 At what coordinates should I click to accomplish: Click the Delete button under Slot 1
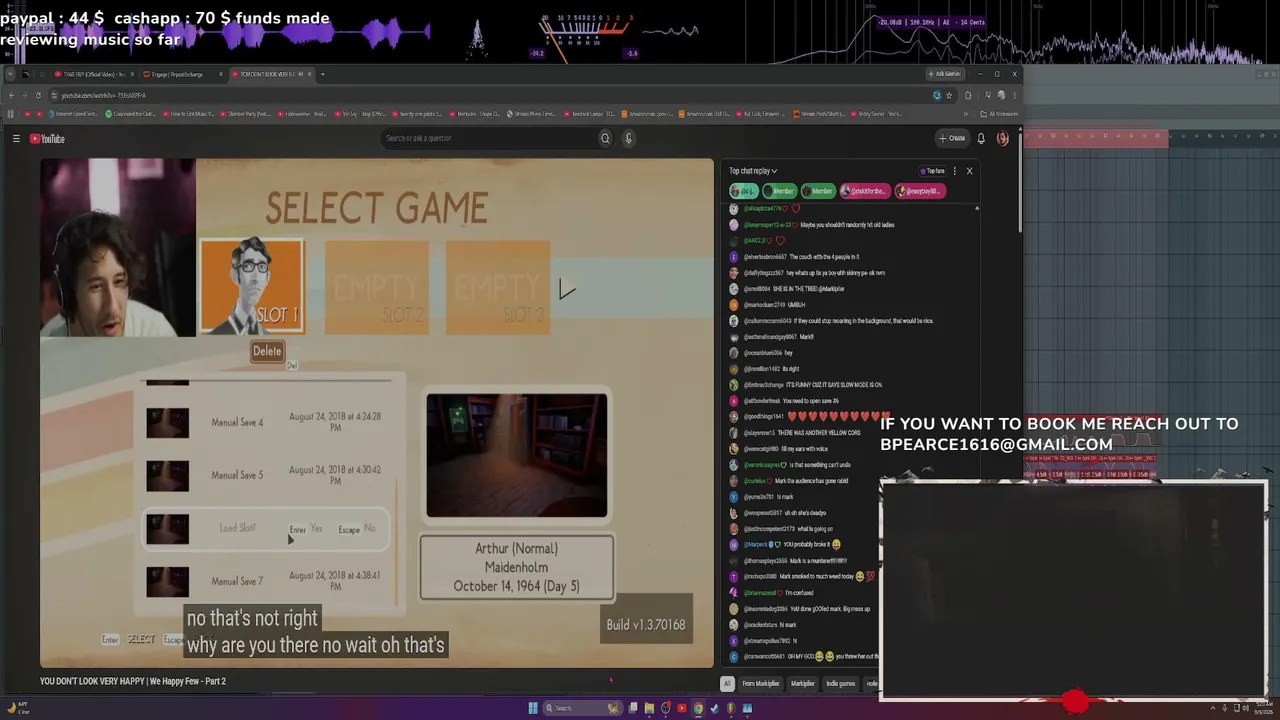click(x=267, y=351)
